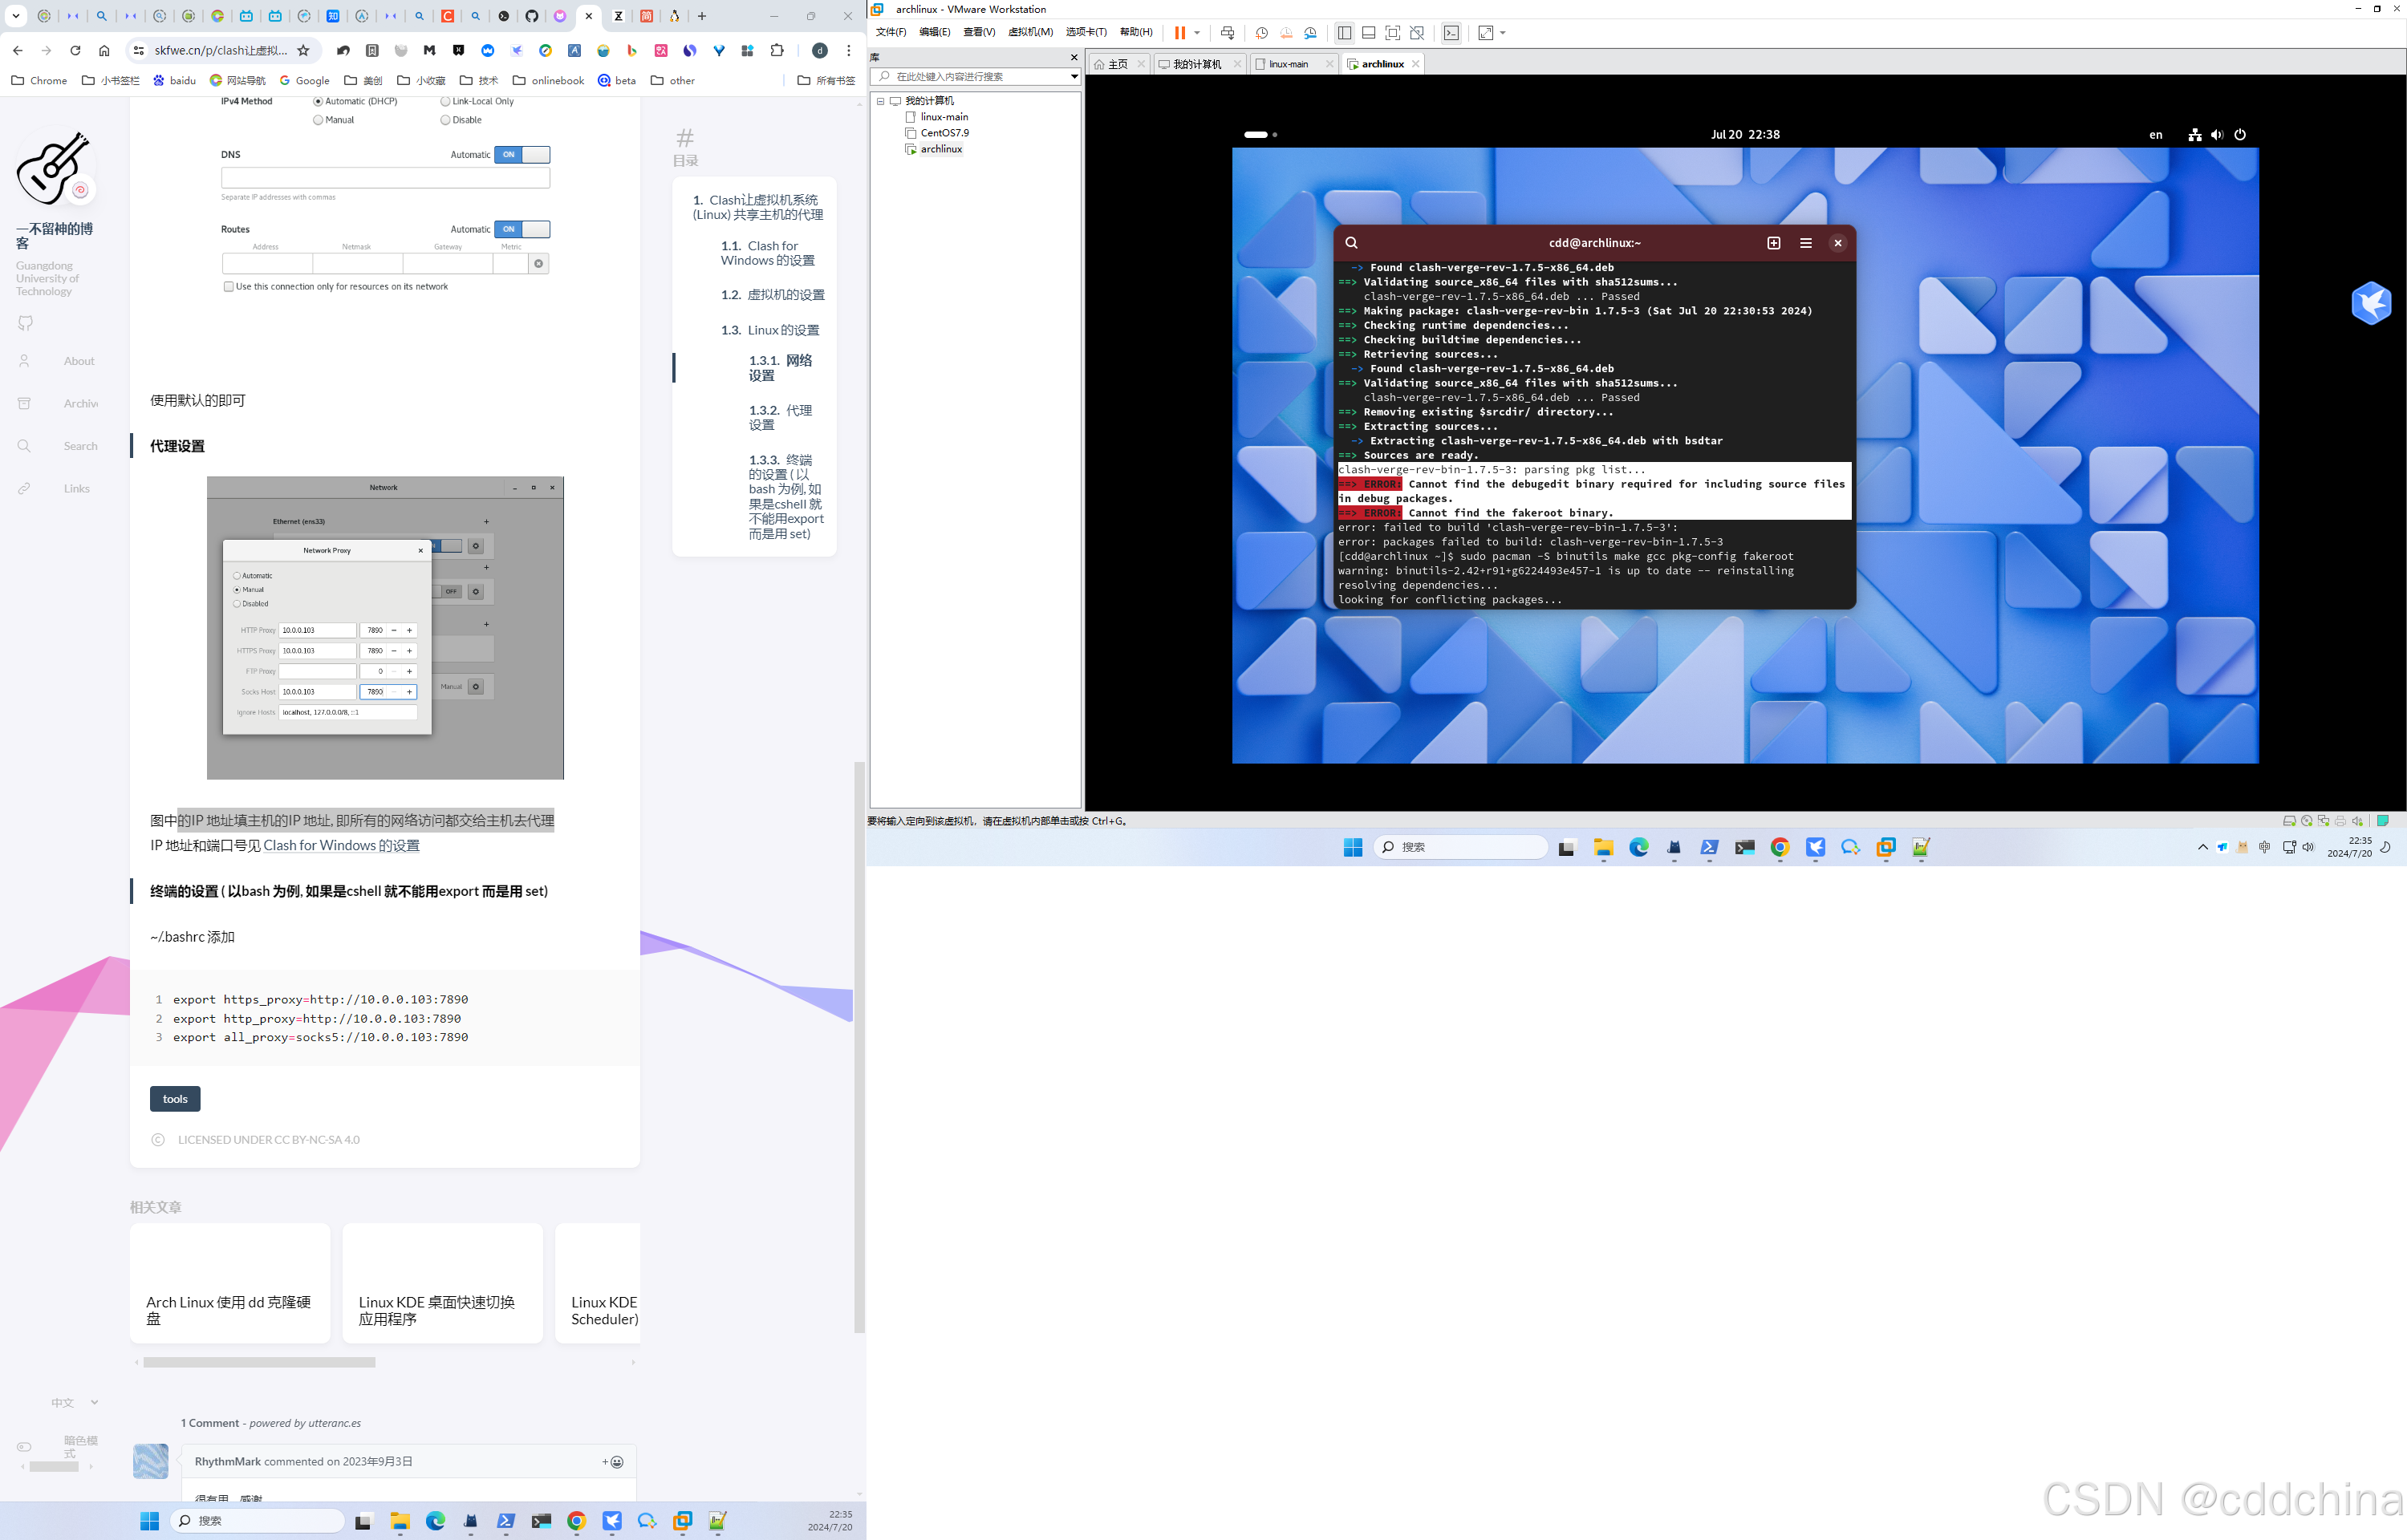Follow the 'Clash for Windows 的设置' link

coord(341,846)
